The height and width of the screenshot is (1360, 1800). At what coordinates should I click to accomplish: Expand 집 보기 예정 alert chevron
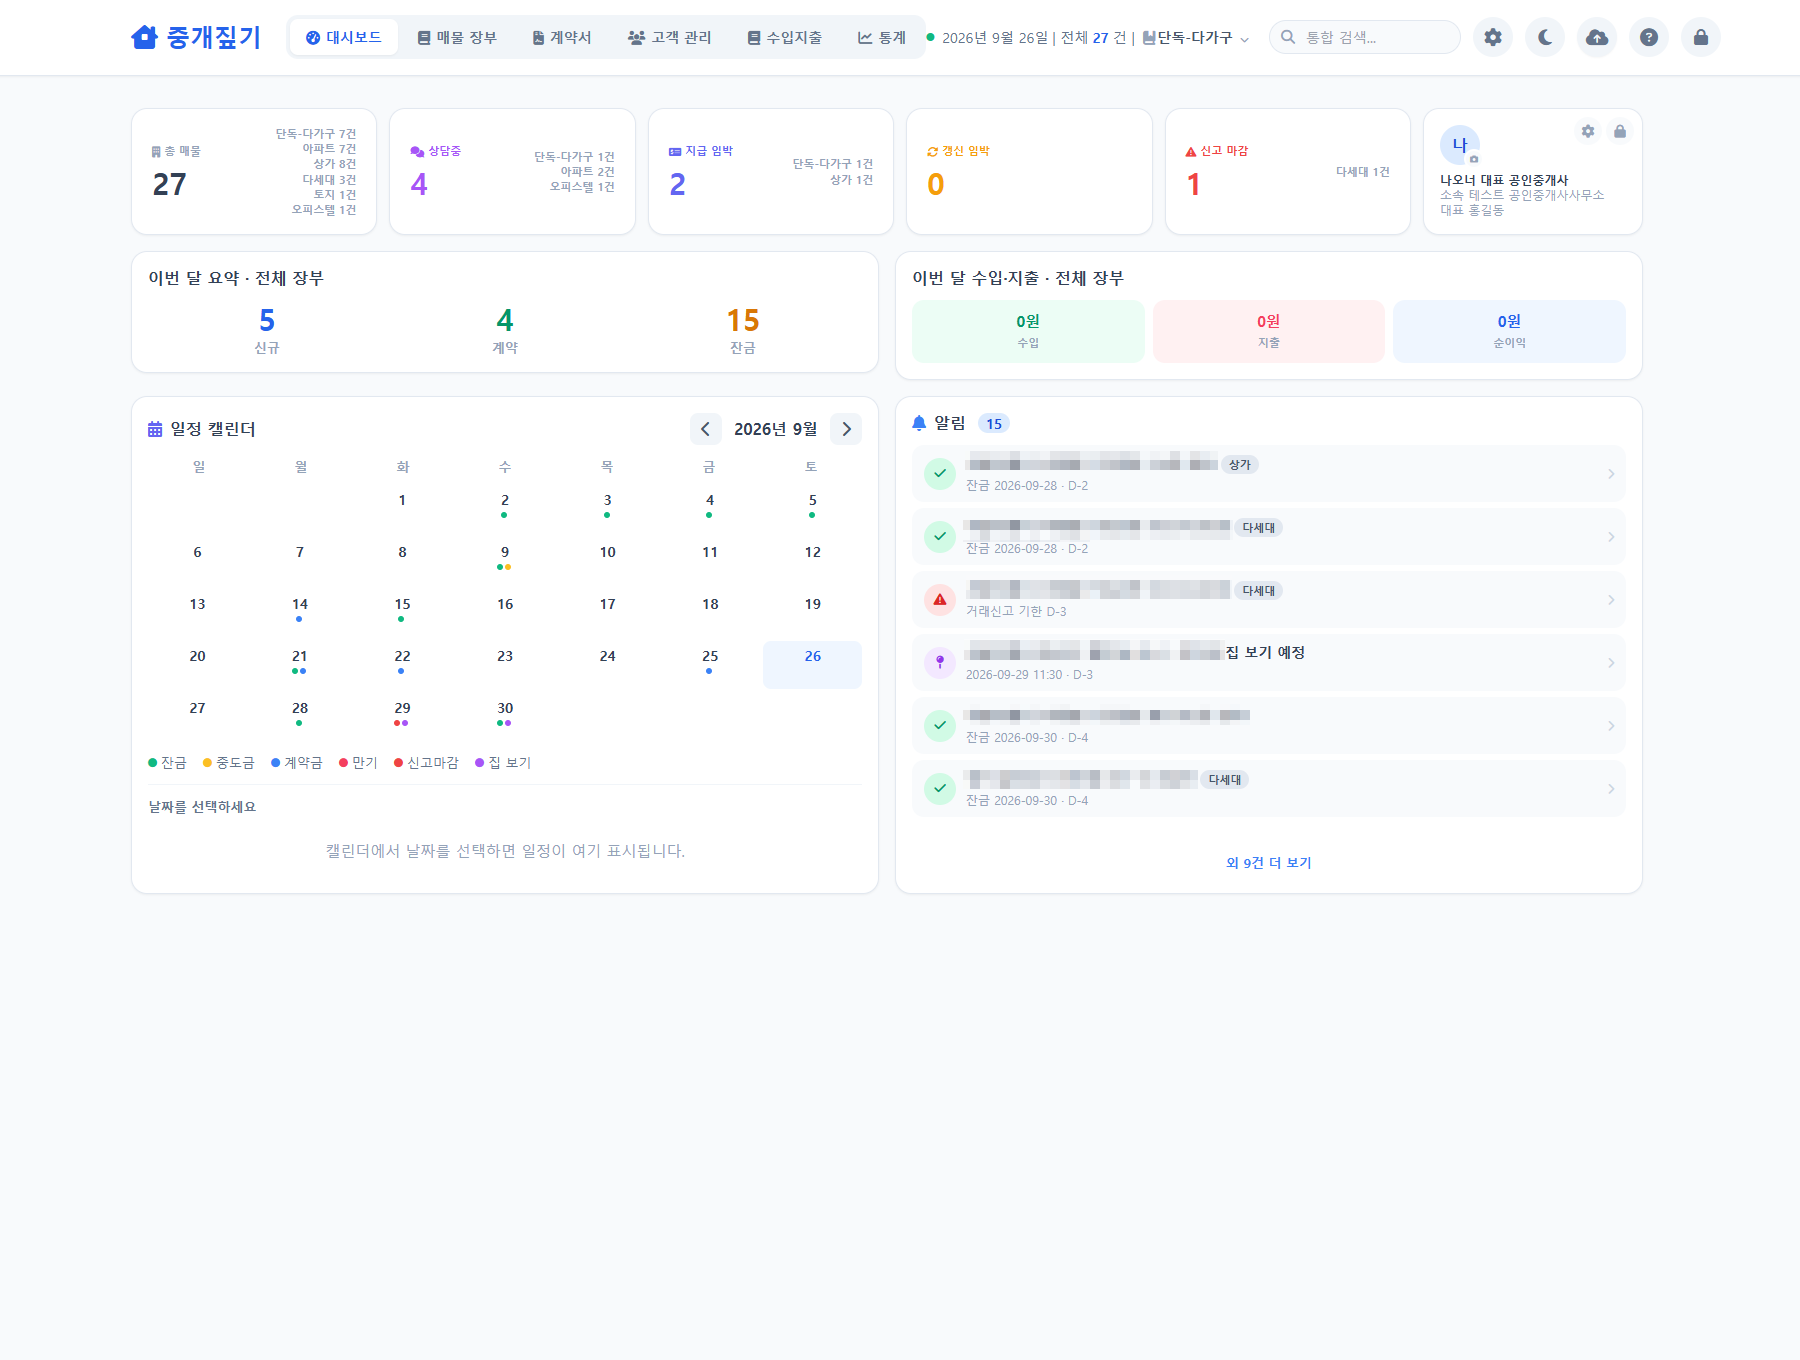(x=1611, y=663)
